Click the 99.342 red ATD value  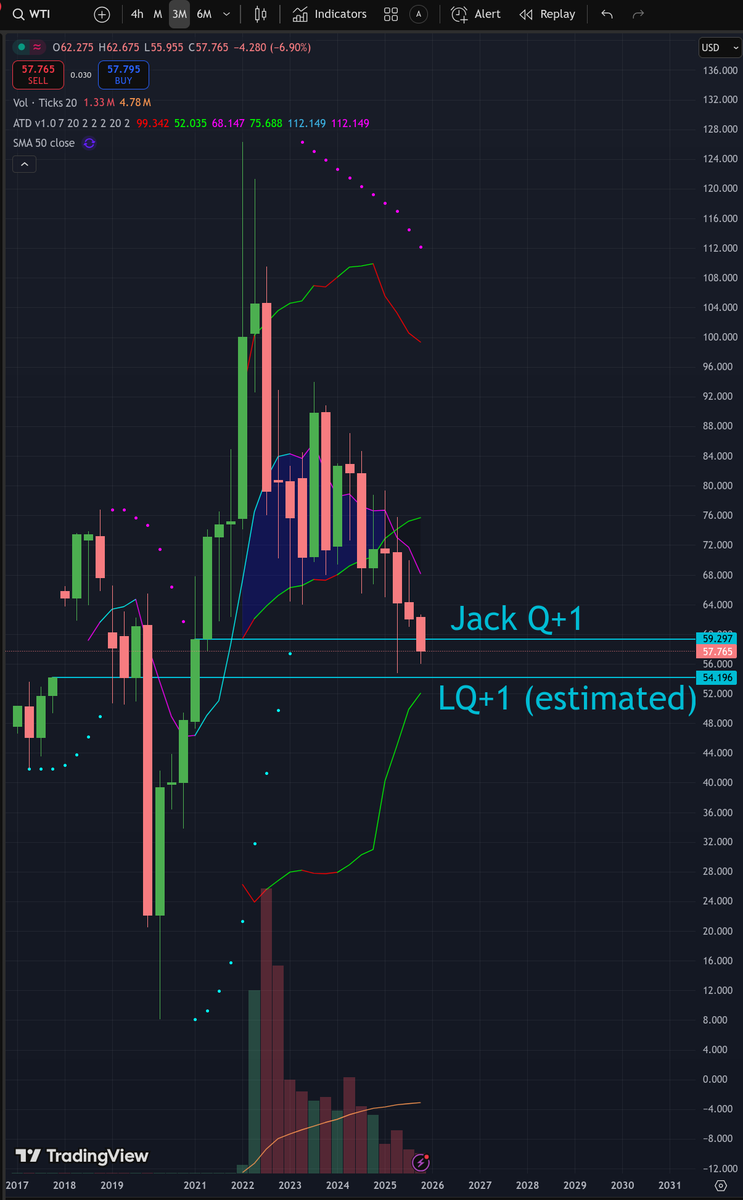point(154,123)
